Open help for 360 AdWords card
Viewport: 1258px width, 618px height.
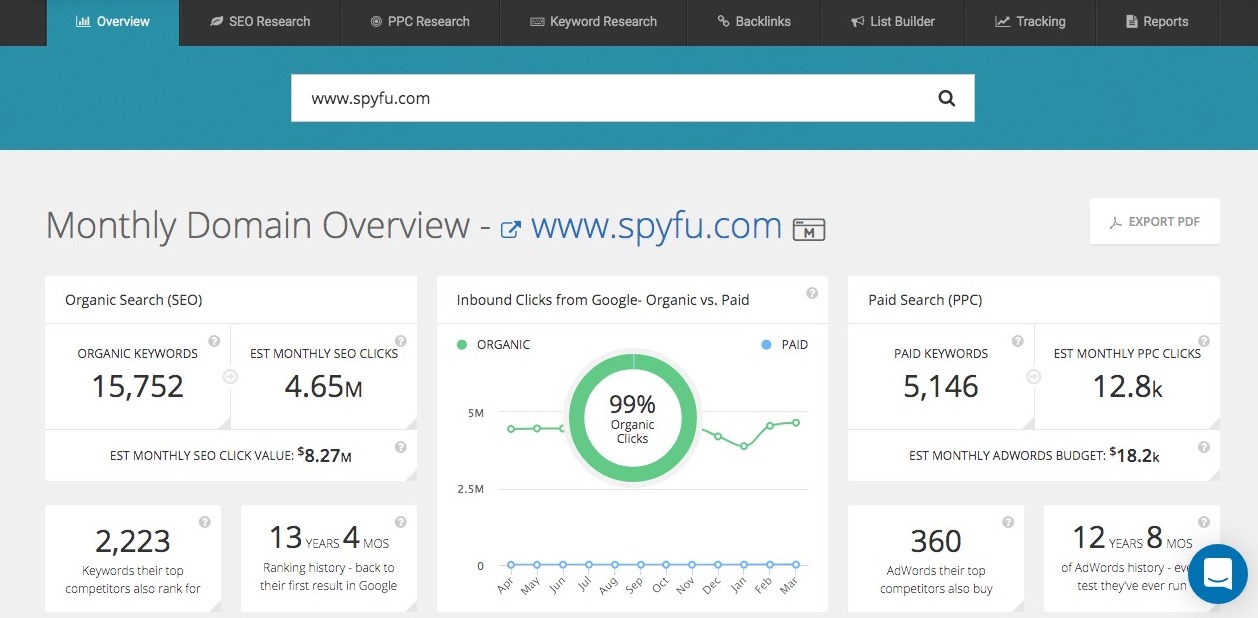pyautogui.click(x=1008, y=521)
